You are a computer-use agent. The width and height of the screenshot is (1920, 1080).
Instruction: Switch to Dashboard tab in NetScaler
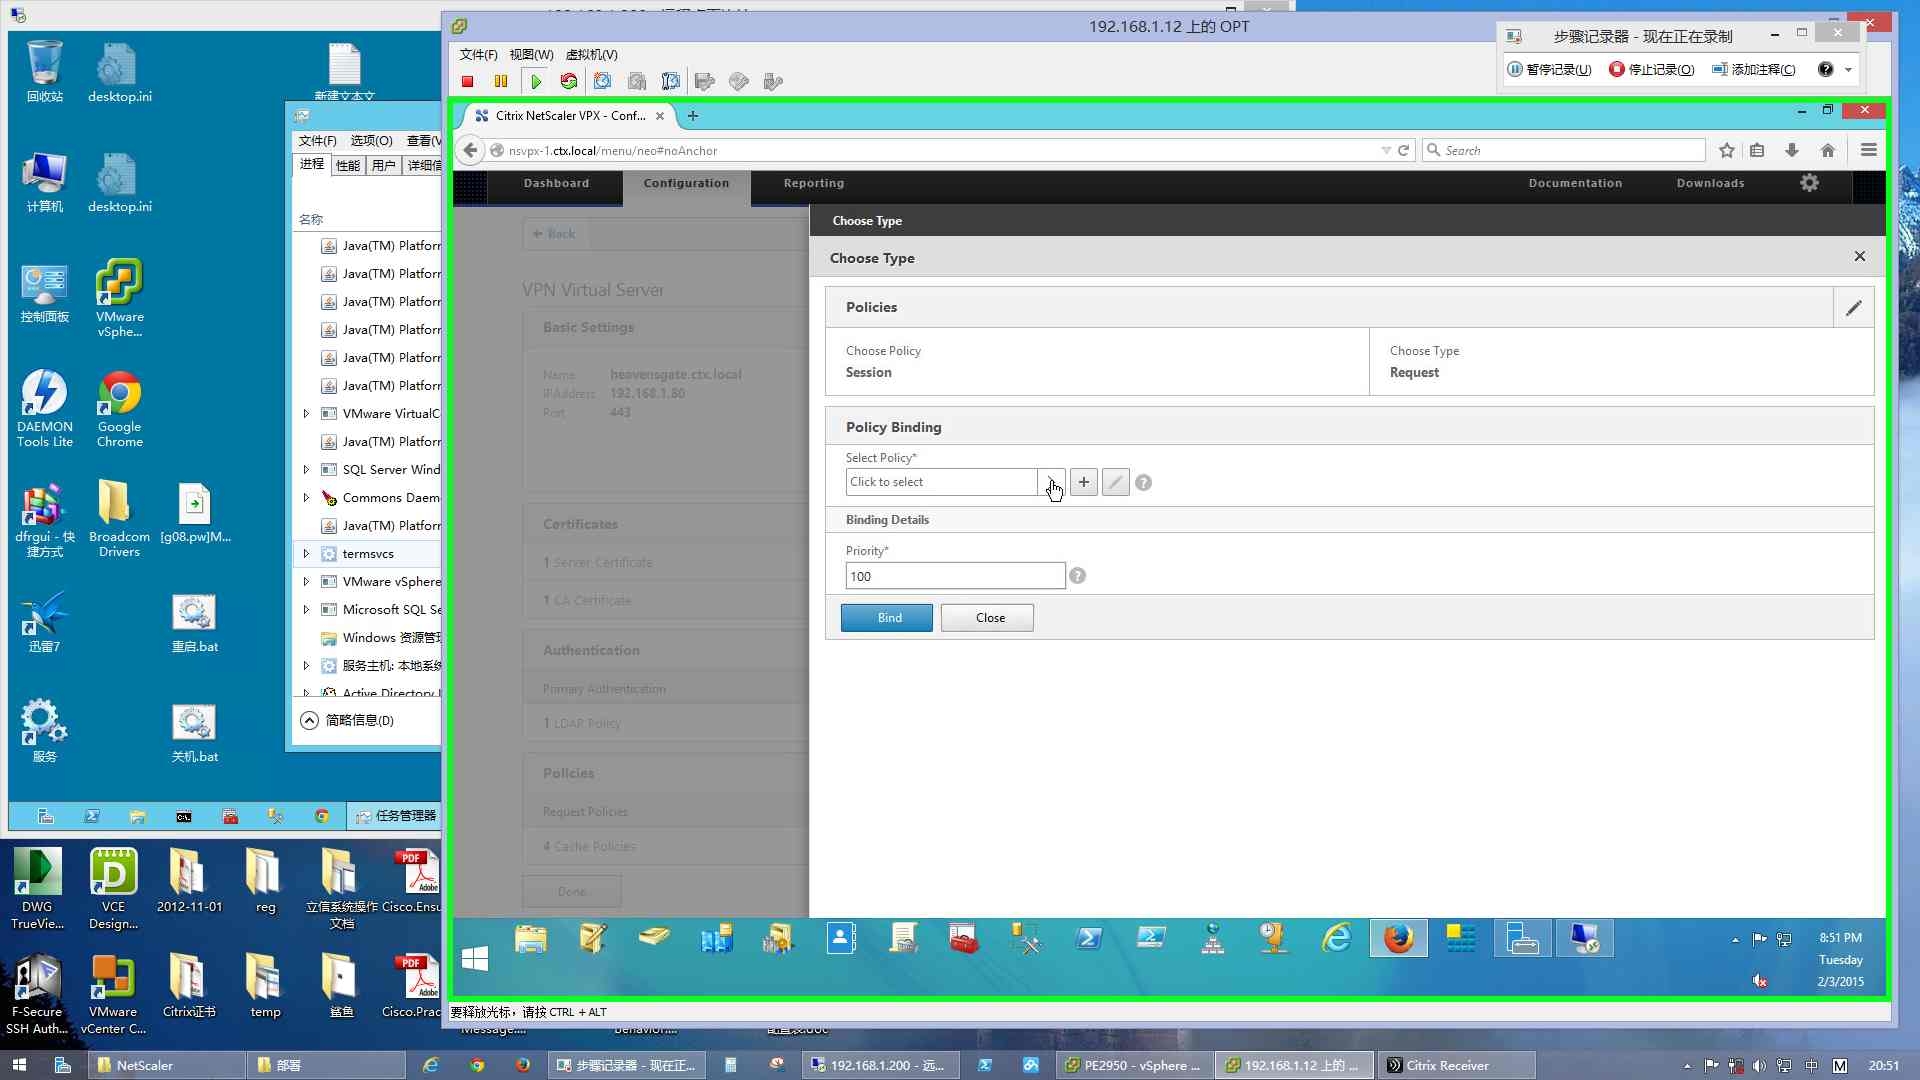coord(556,183)
